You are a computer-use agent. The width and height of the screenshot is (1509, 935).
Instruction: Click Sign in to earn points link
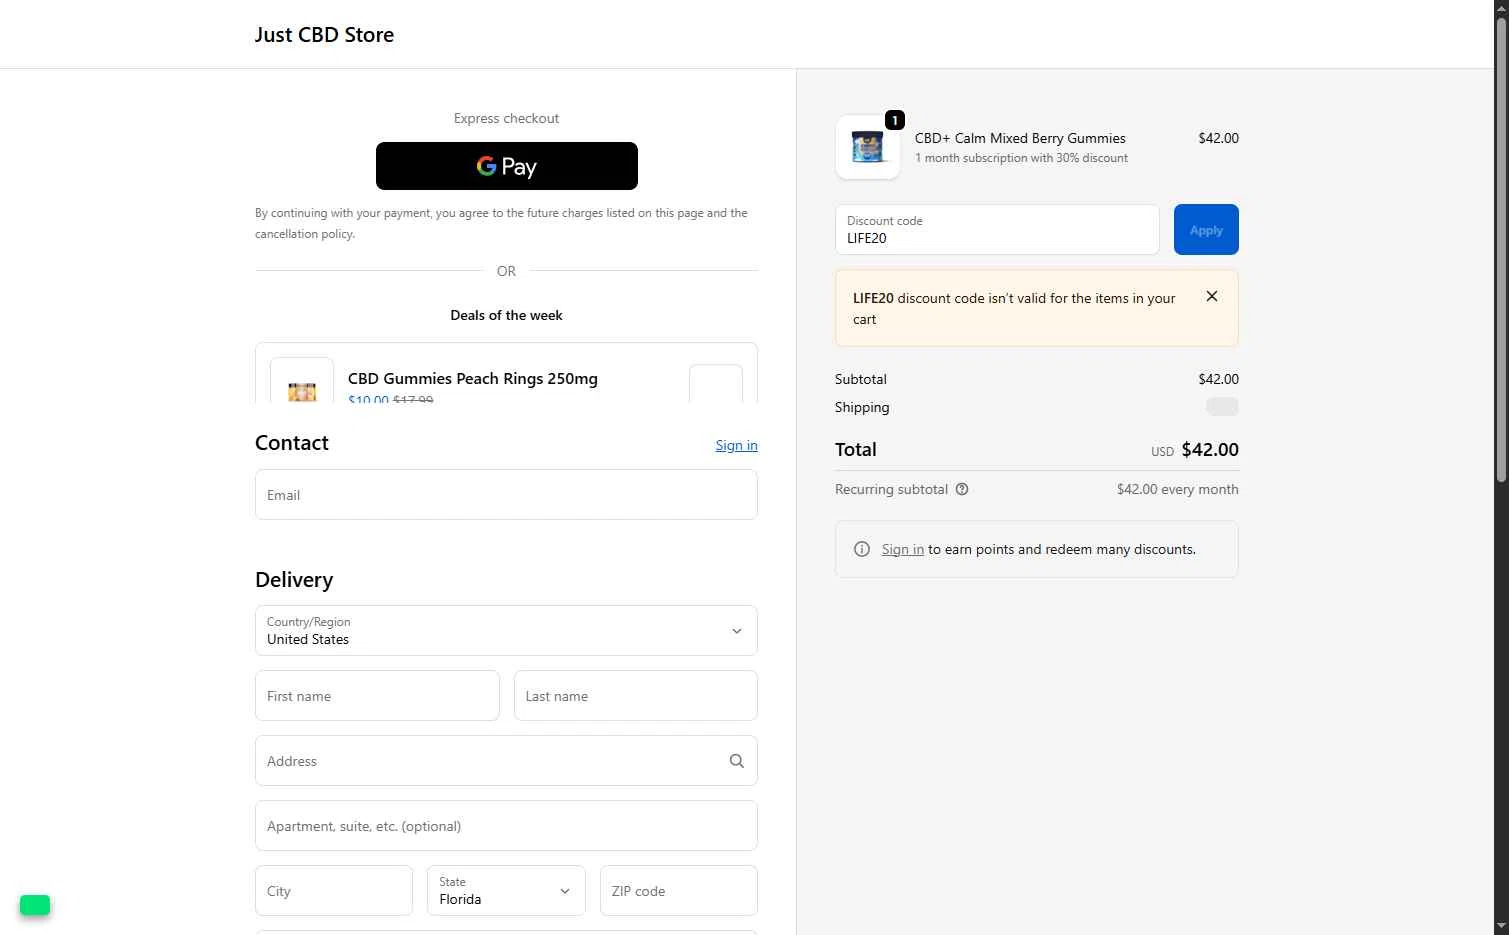click(x=902, y=549)
